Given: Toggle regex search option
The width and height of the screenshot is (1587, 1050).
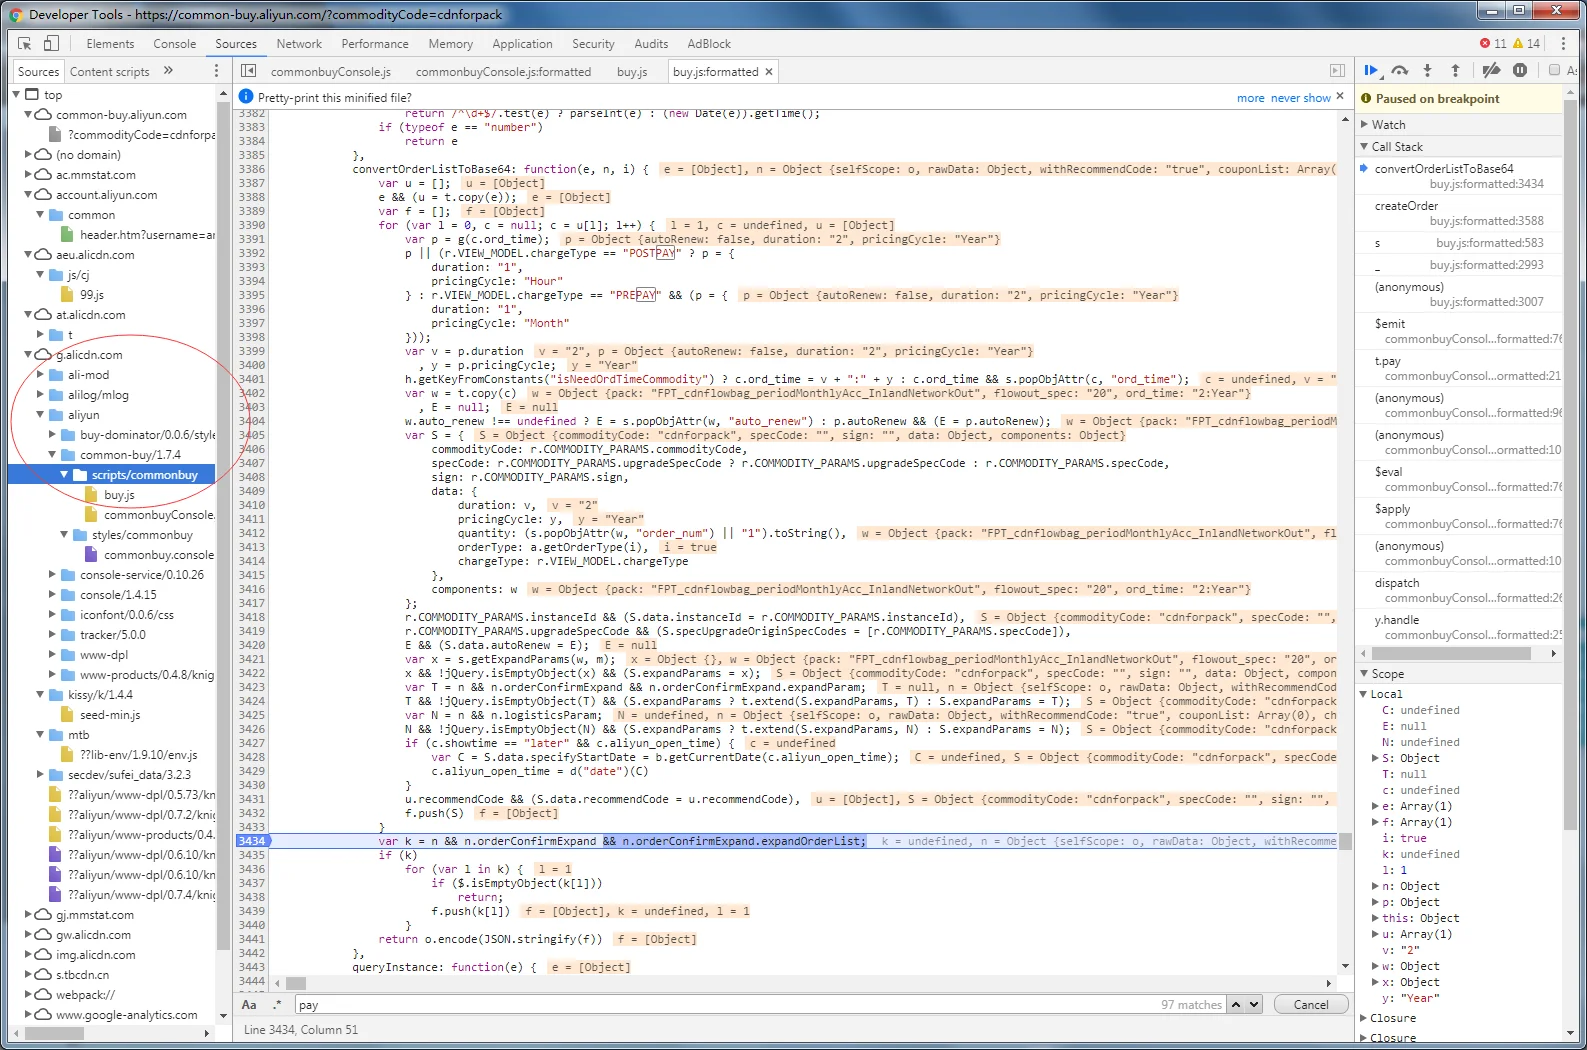Looking at the screenshot, I should pos(277,1005).
